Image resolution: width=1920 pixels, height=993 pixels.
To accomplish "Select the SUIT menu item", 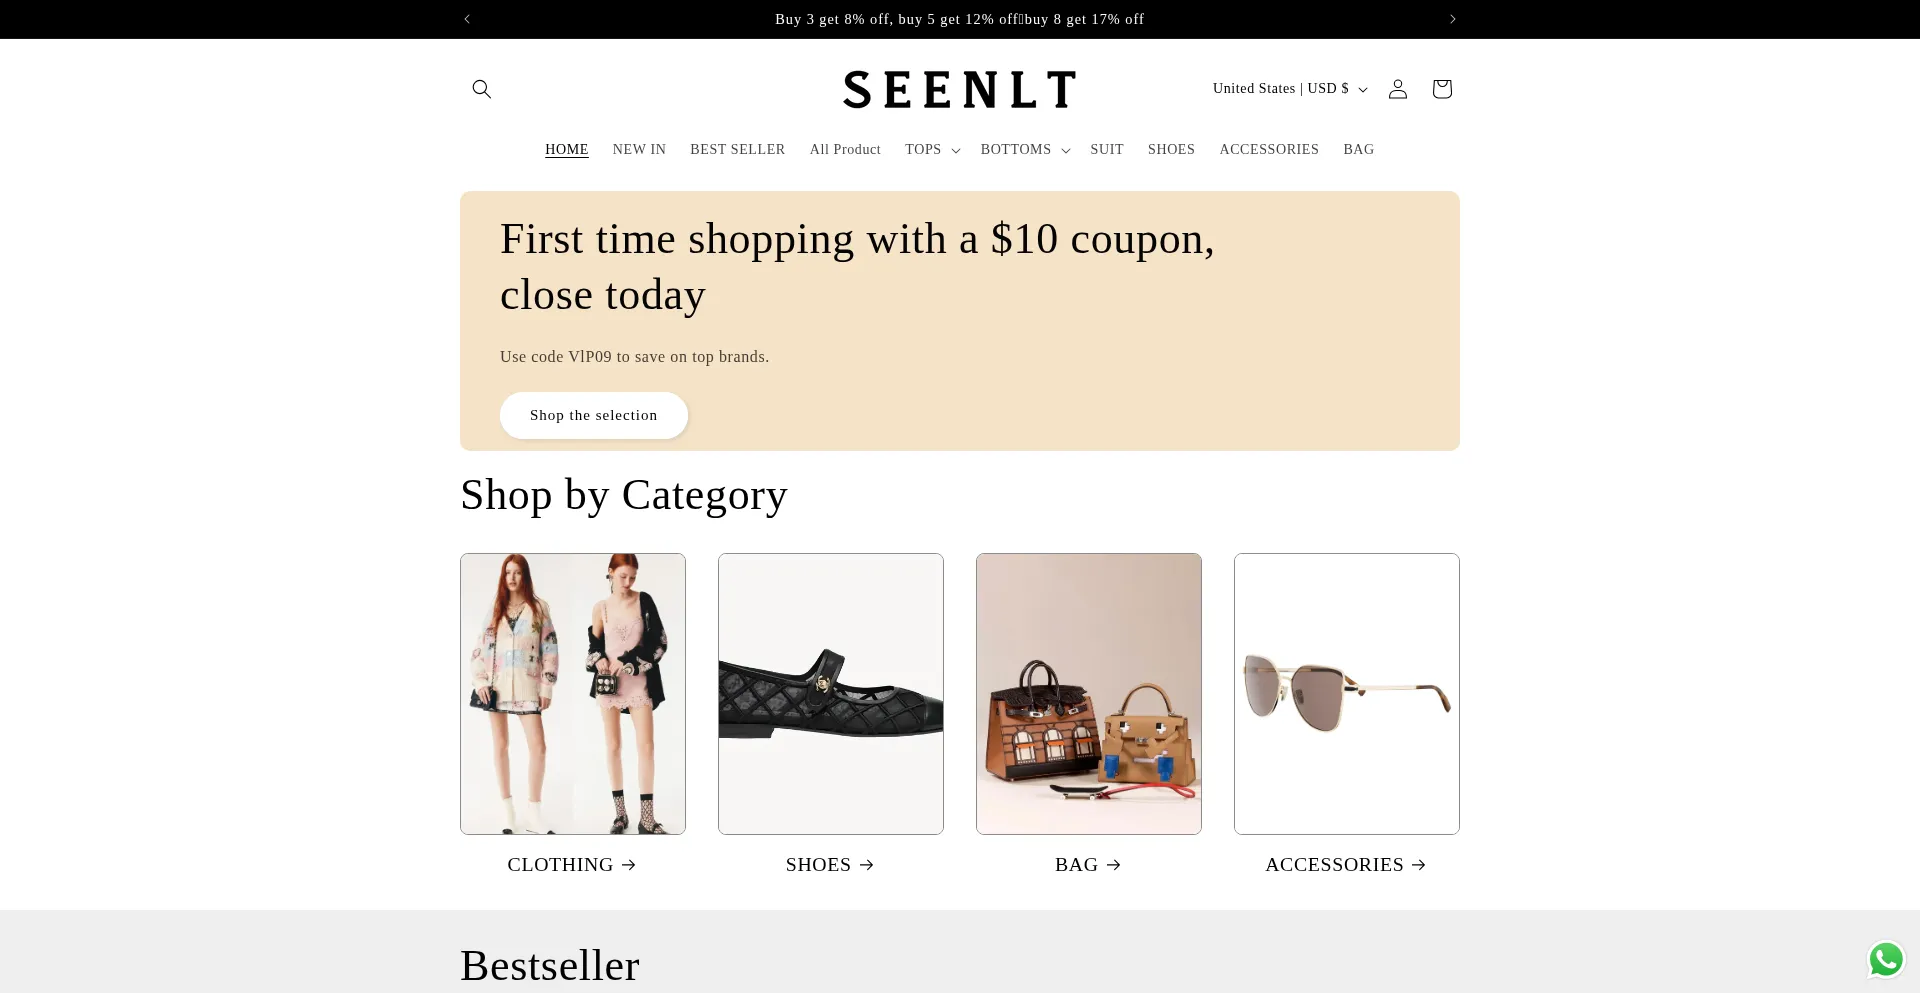I will pyautogui.click(x=1106, y=150).
